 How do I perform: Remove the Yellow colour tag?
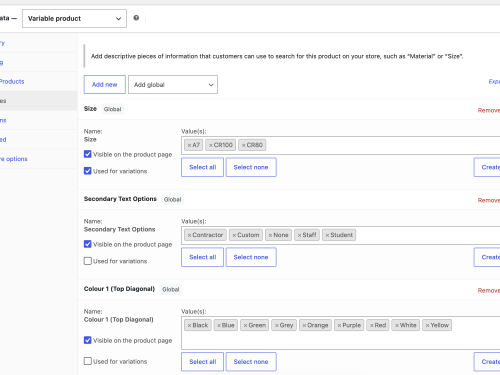427,326
